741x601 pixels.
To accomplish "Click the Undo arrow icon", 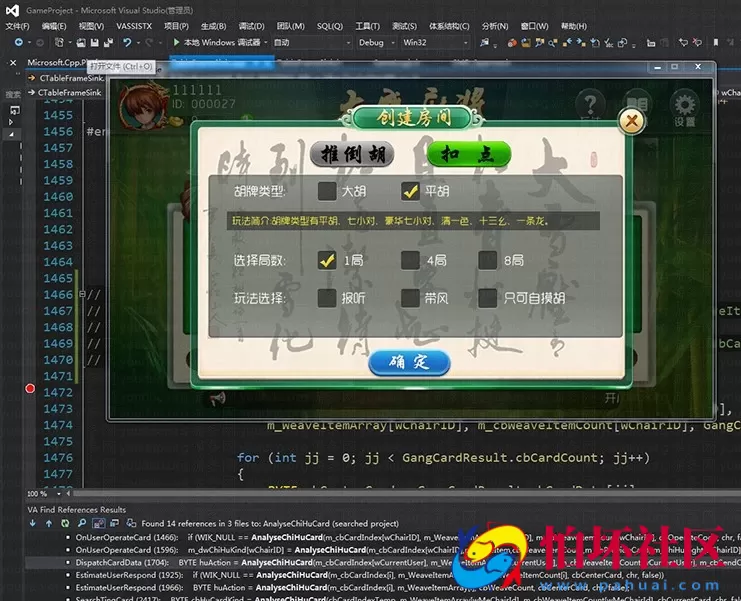I will pyautogui.click(x=127, y=43).
